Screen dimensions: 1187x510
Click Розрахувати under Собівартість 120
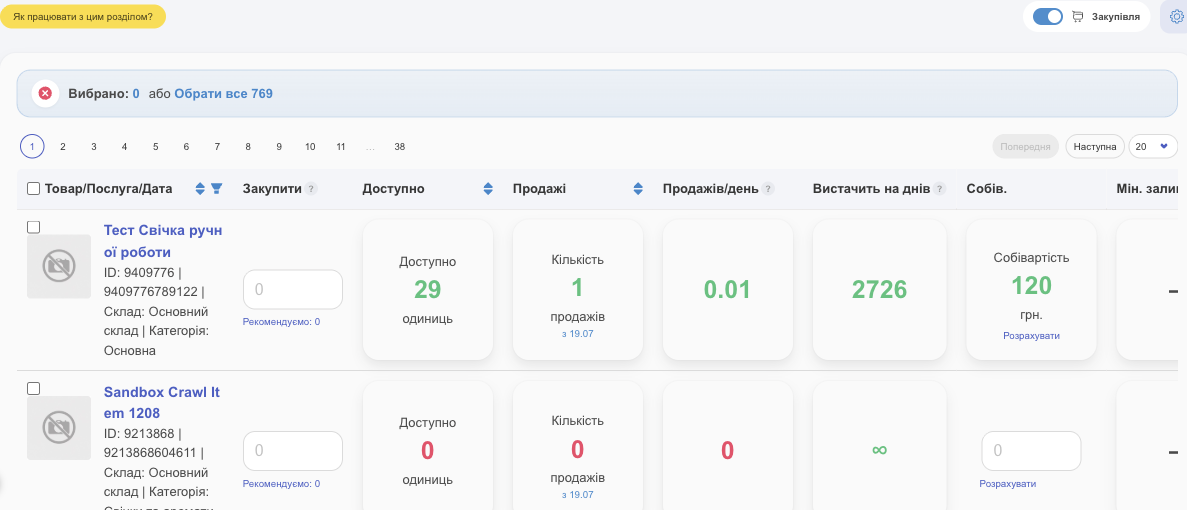[1031, 336]
